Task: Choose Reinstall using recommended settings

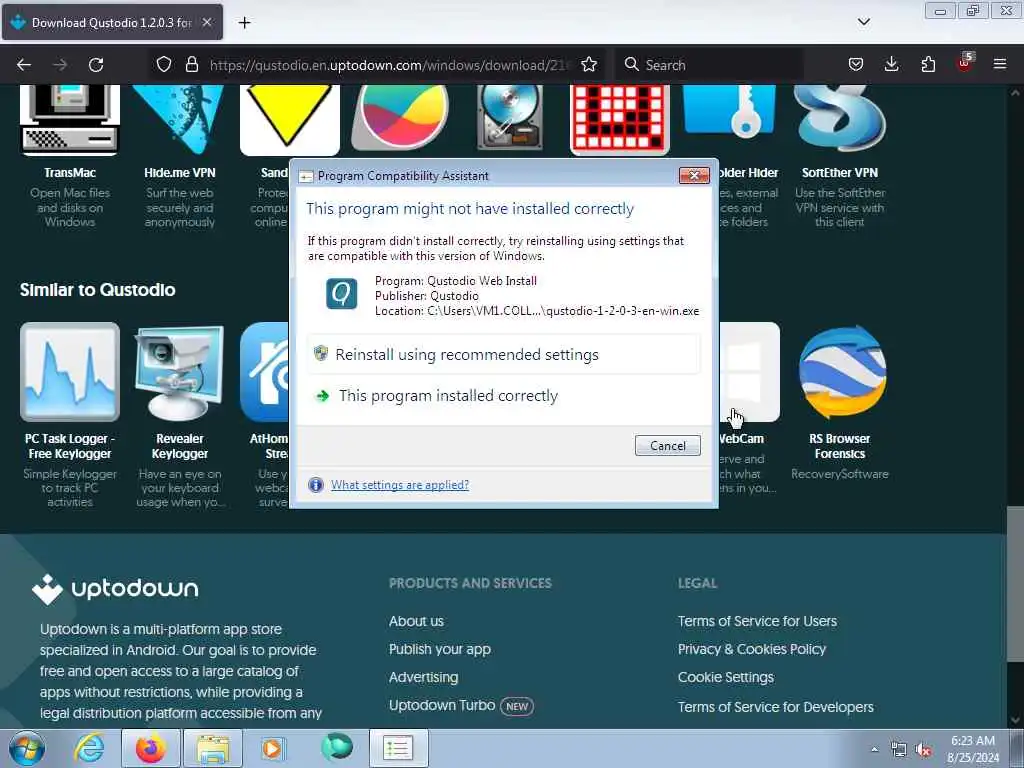Action: 504,355
